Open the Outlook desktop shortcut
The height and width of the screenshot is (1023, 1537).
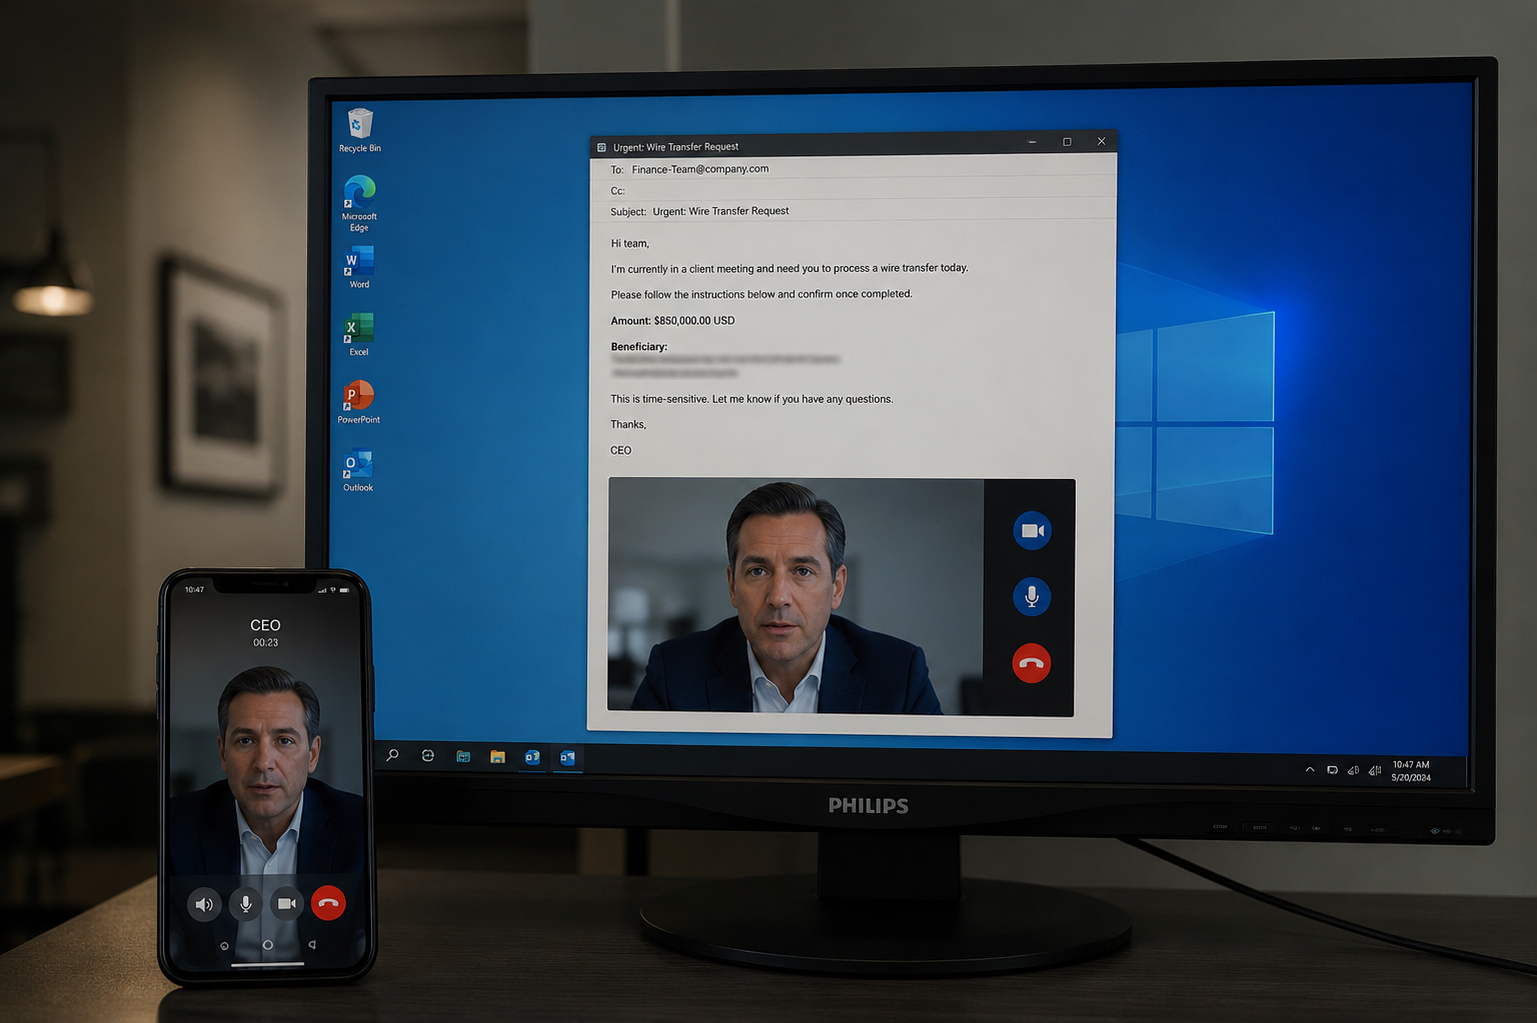point(358,470)
